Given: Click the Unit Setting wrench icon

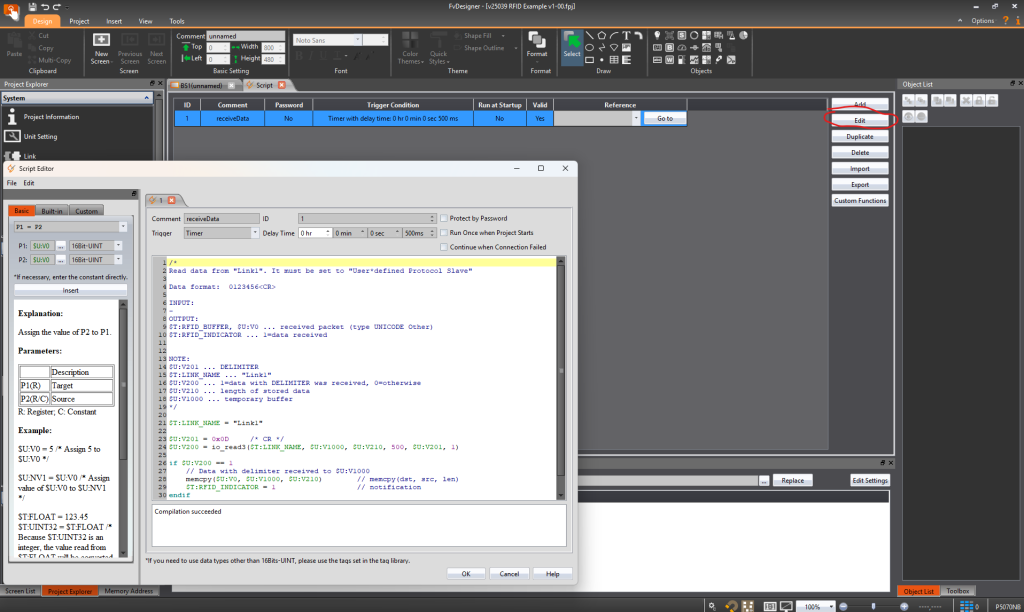Looking at the screenshot, I should 13,136.
